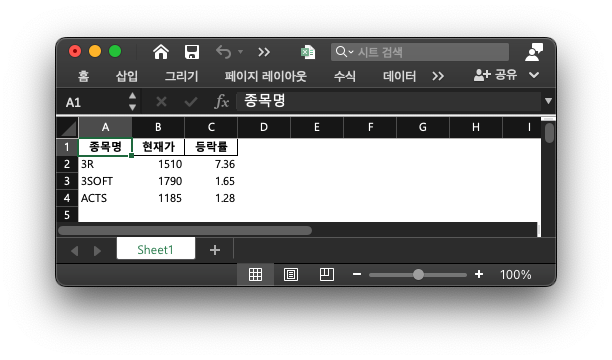Screen dimensions: 612x360
Task: Switch to Normal grid view
Action: [255, 274]
